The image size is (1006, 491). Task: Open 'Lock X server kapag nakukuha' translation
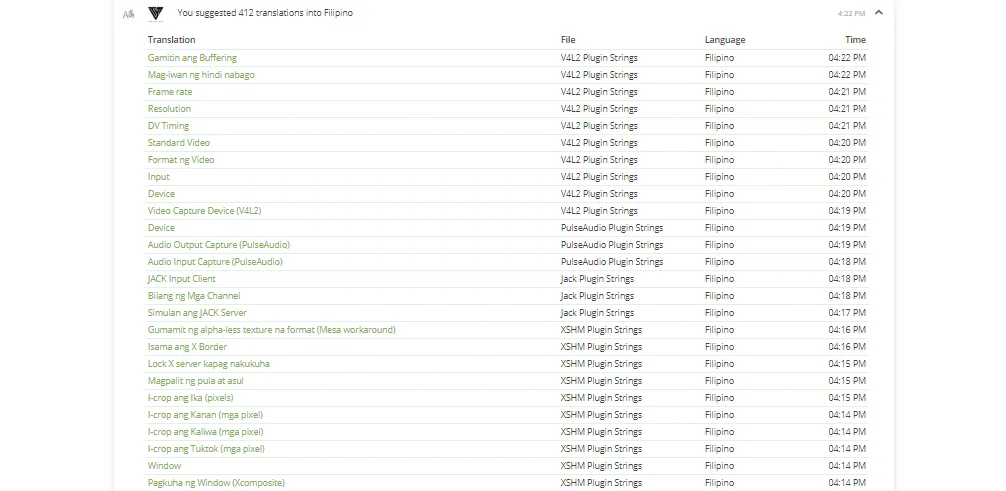tap(209, 364)
